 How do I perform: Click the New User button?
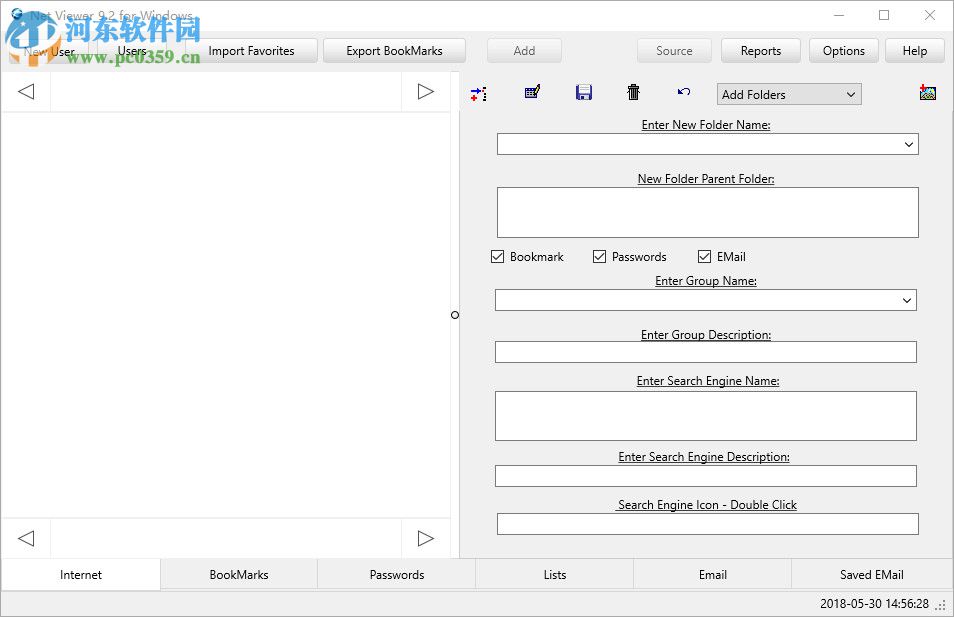[x=49, y=51]
